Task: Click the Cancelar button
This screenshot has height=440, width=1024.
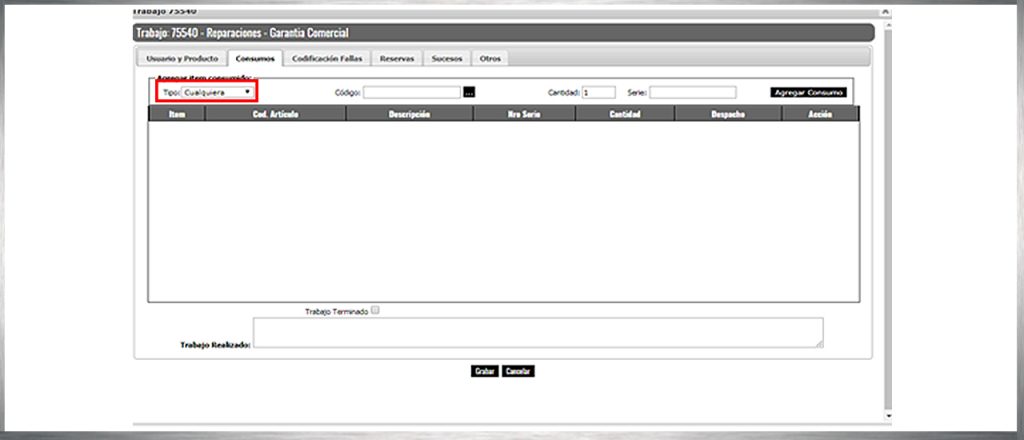Action: click(518, 371)
